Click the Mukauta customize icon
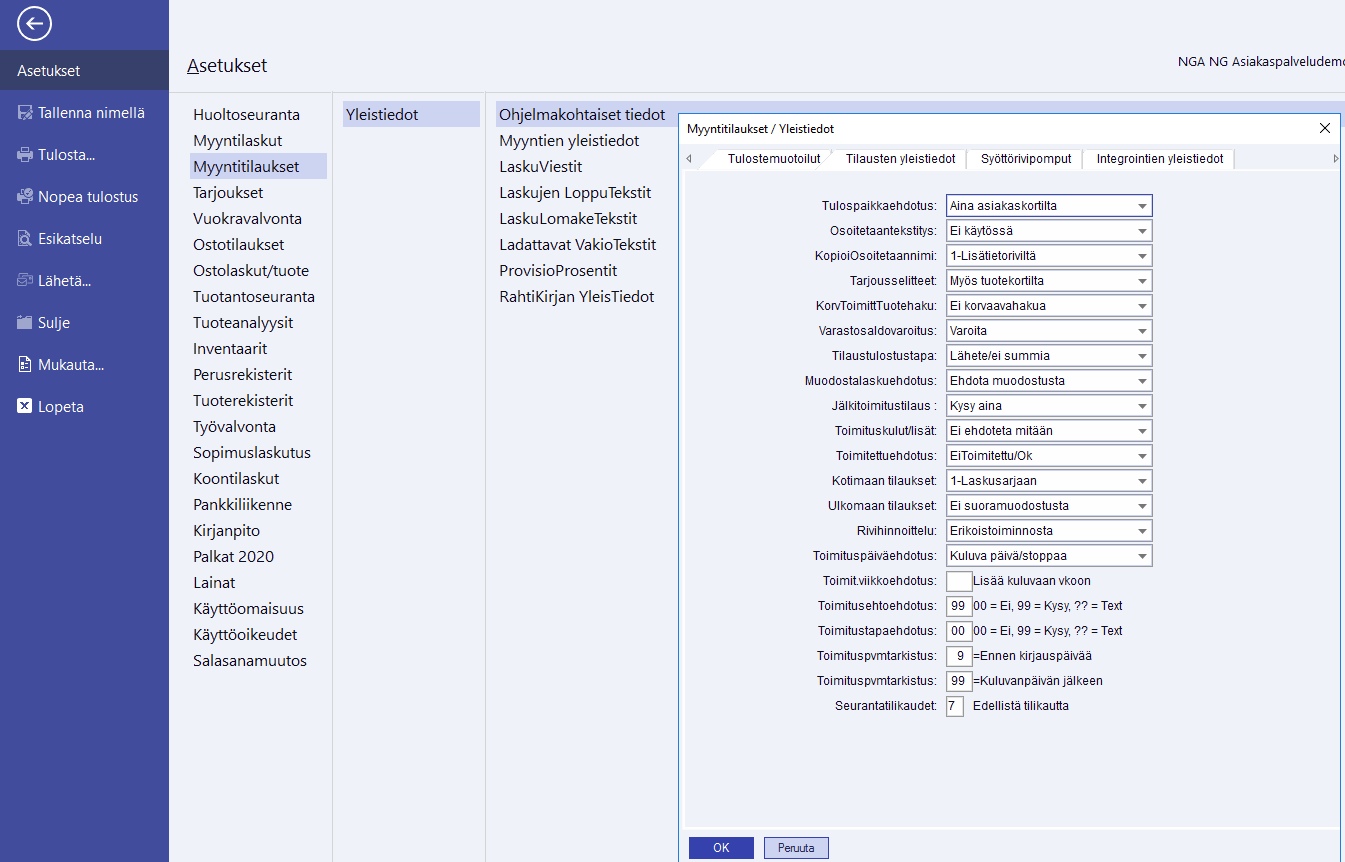 coord(25,365)
